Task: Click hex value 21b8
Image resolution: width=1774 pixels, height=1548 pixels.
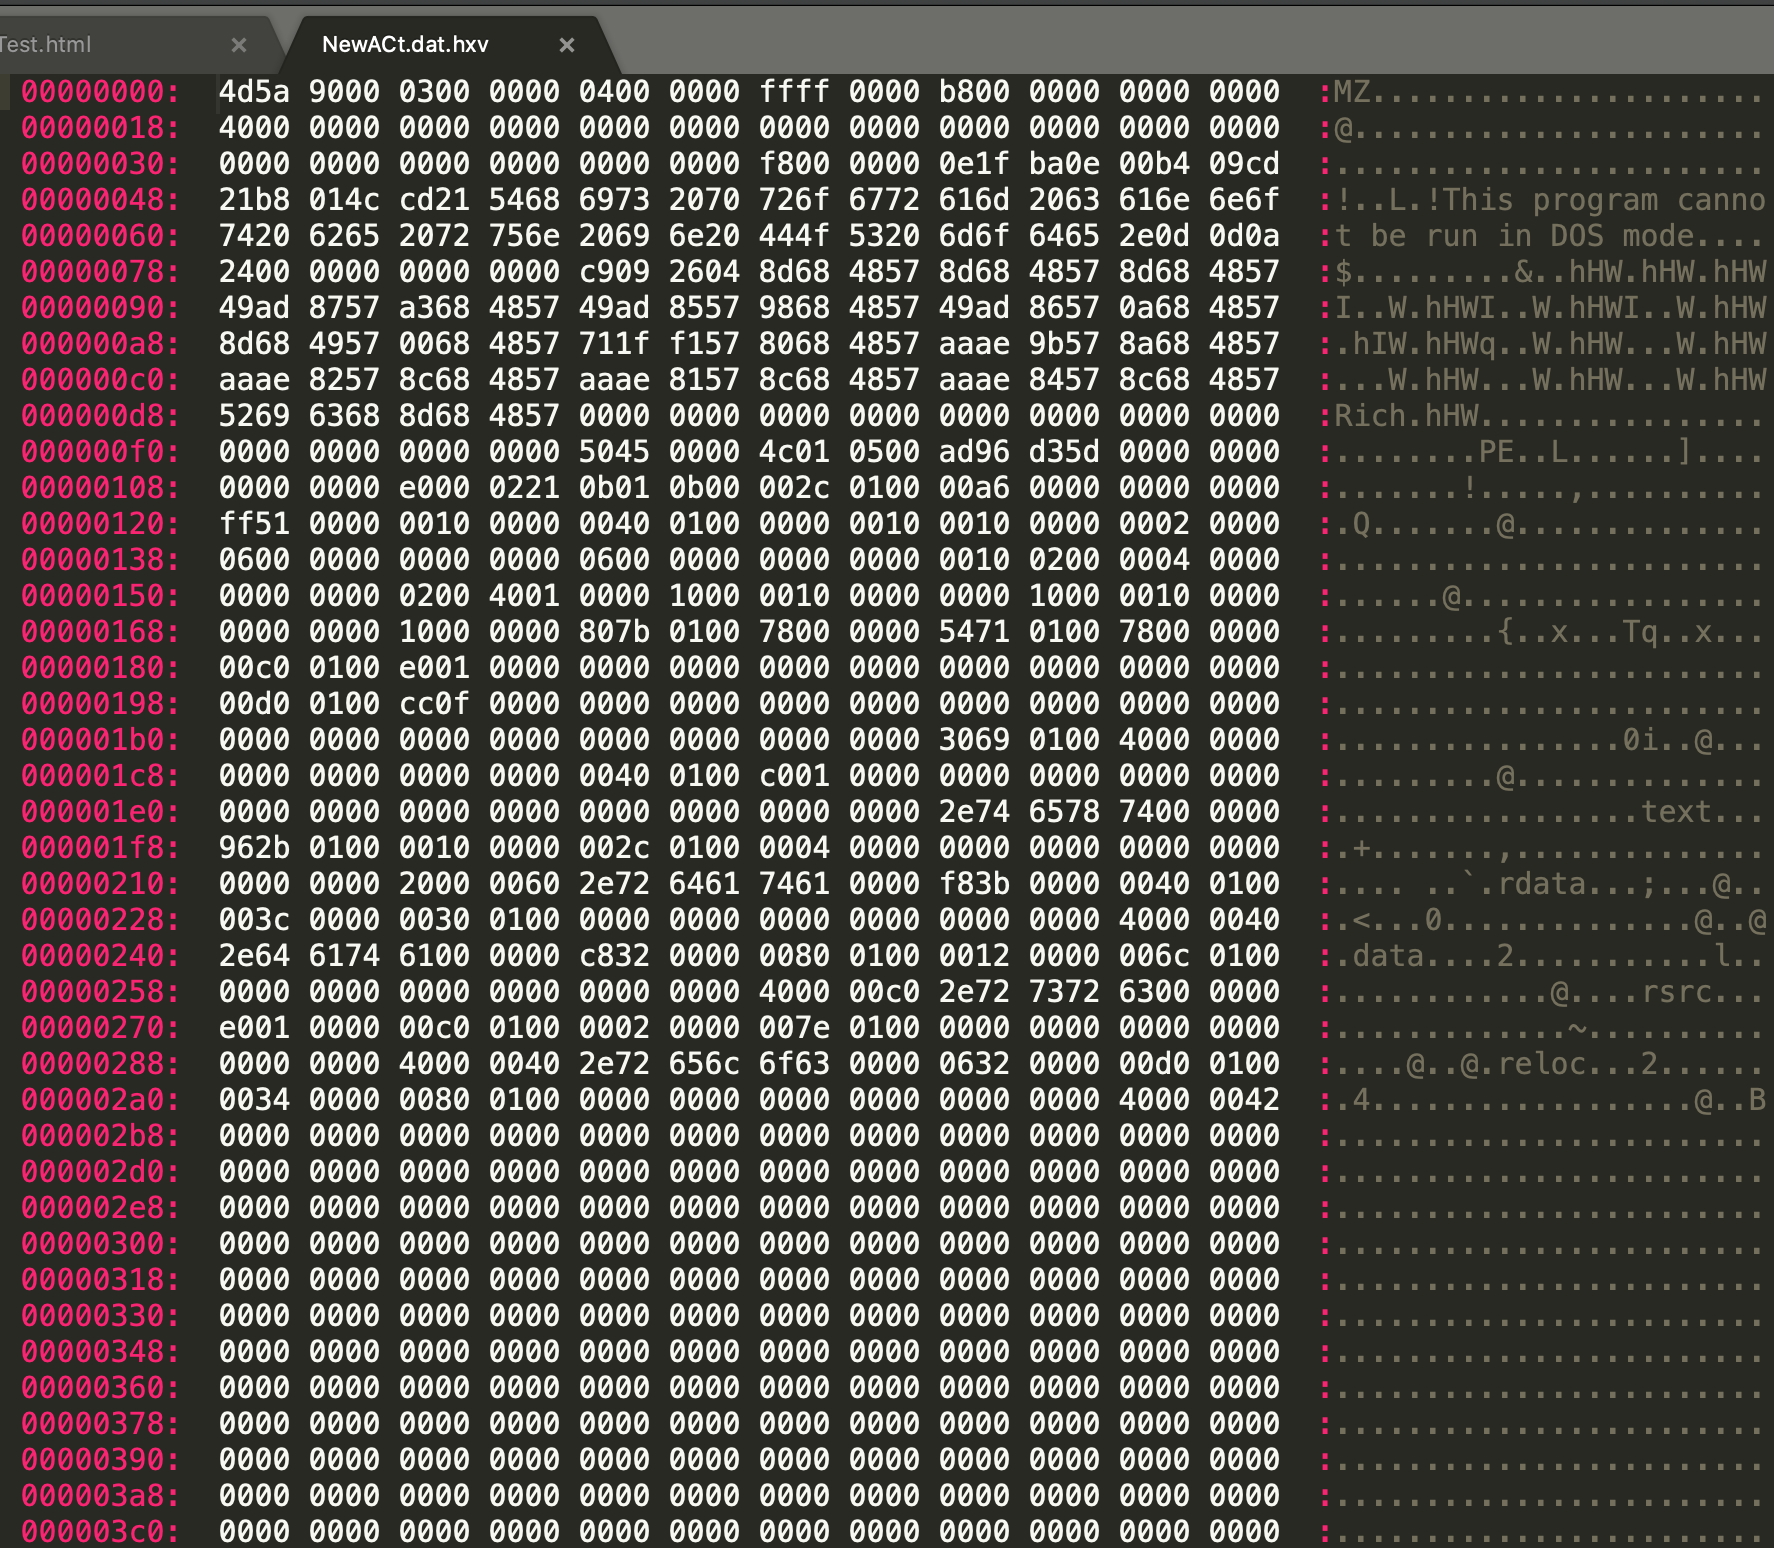Action: click(254, 200)
